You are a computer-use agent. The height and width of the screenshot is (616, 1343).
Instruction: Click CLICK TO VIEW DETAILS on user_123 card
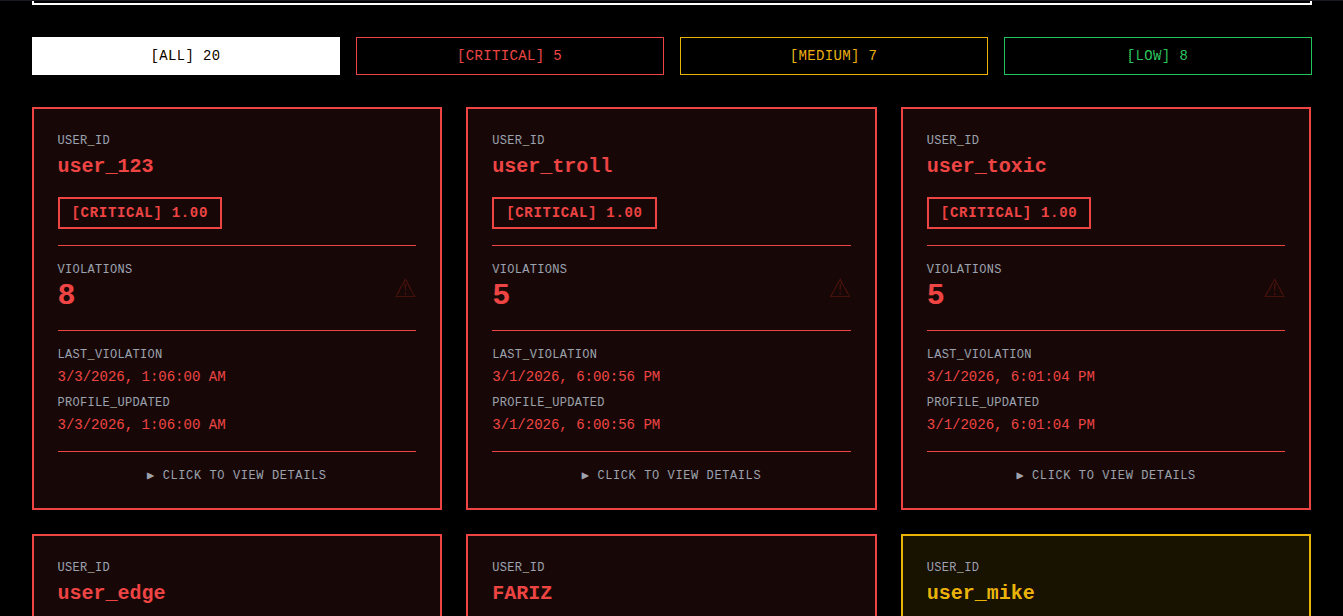click(236, 474)
